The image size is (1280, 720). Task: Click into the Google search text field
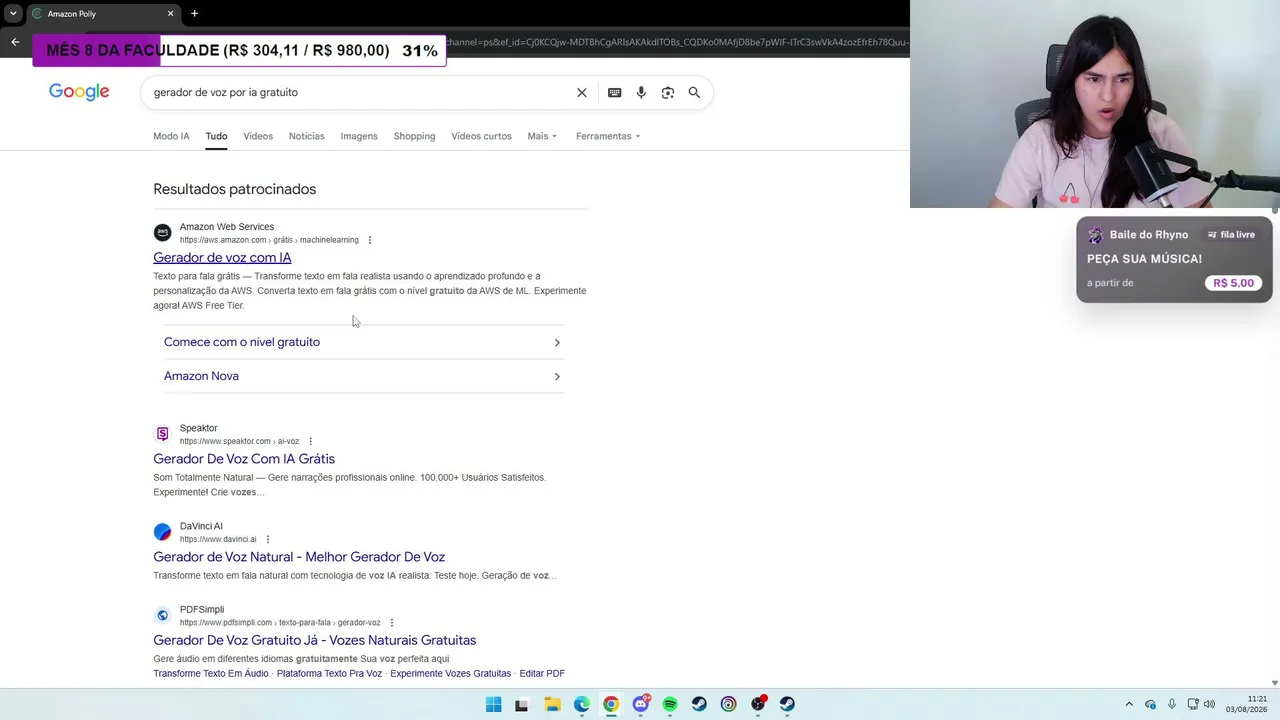pos(360,93)
